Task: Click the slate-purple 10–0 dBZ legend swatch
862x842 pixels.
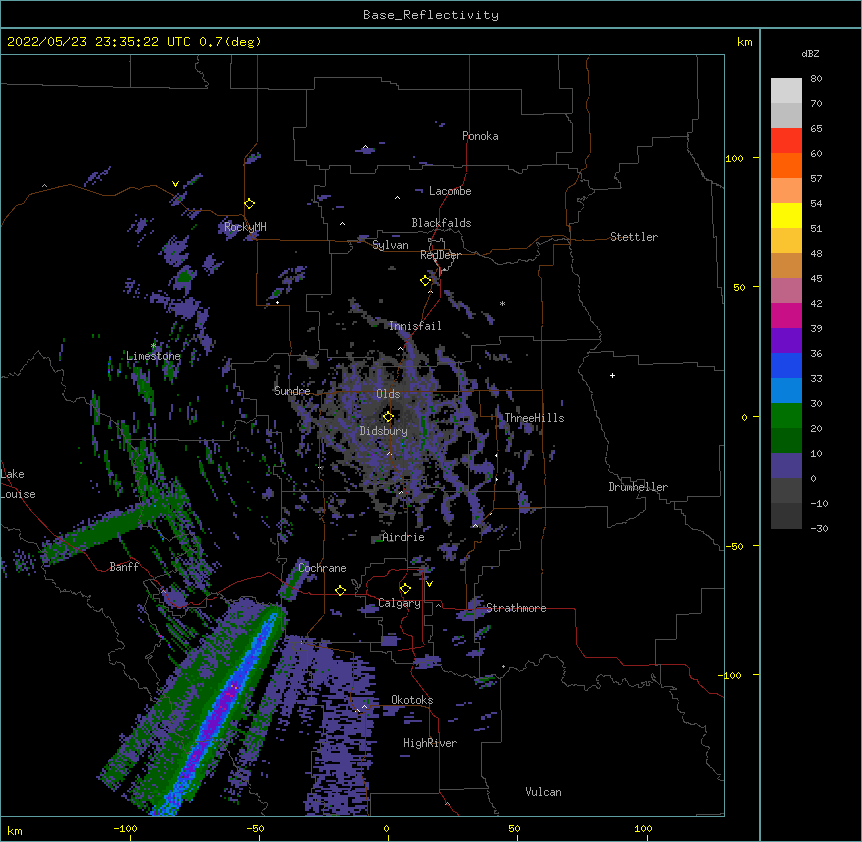Action: pos(786,466)
